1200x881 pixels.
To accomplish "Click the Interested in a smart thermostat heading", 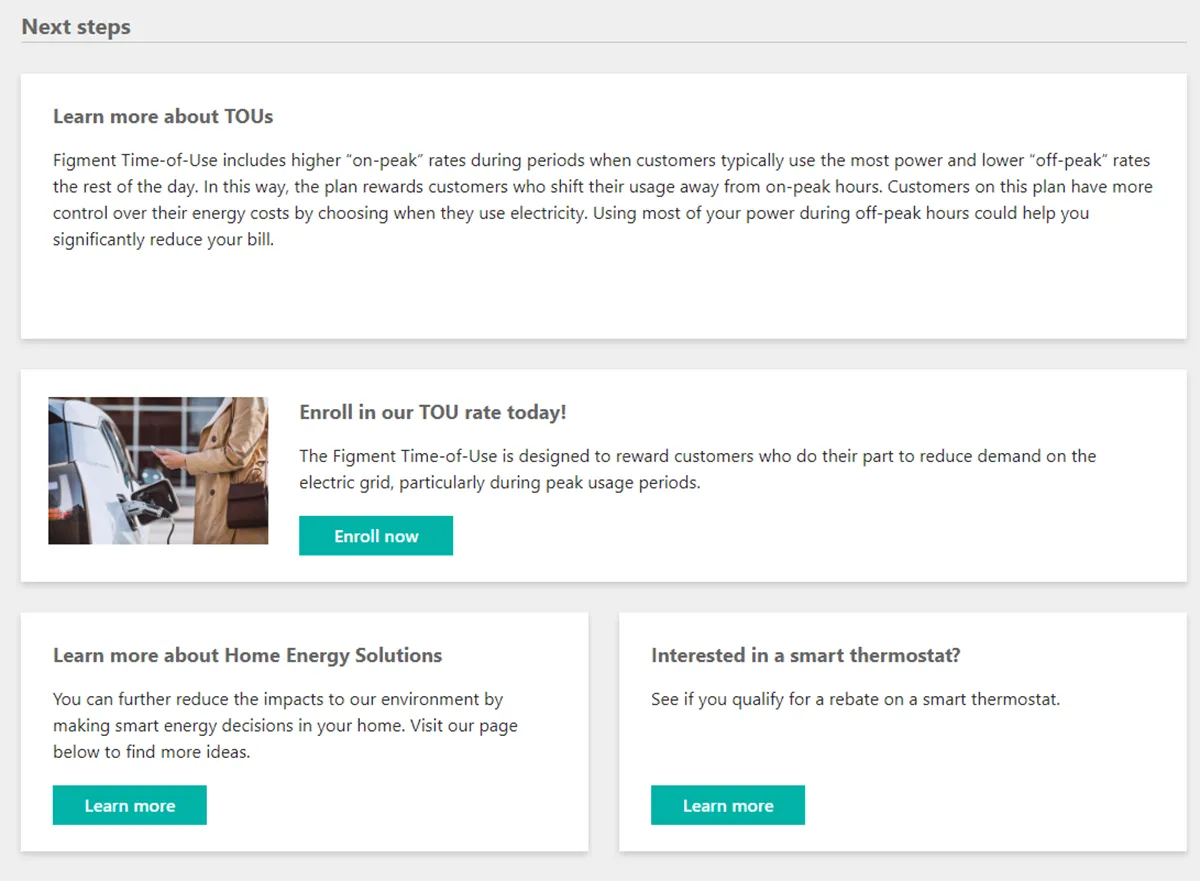I will 805,656.
